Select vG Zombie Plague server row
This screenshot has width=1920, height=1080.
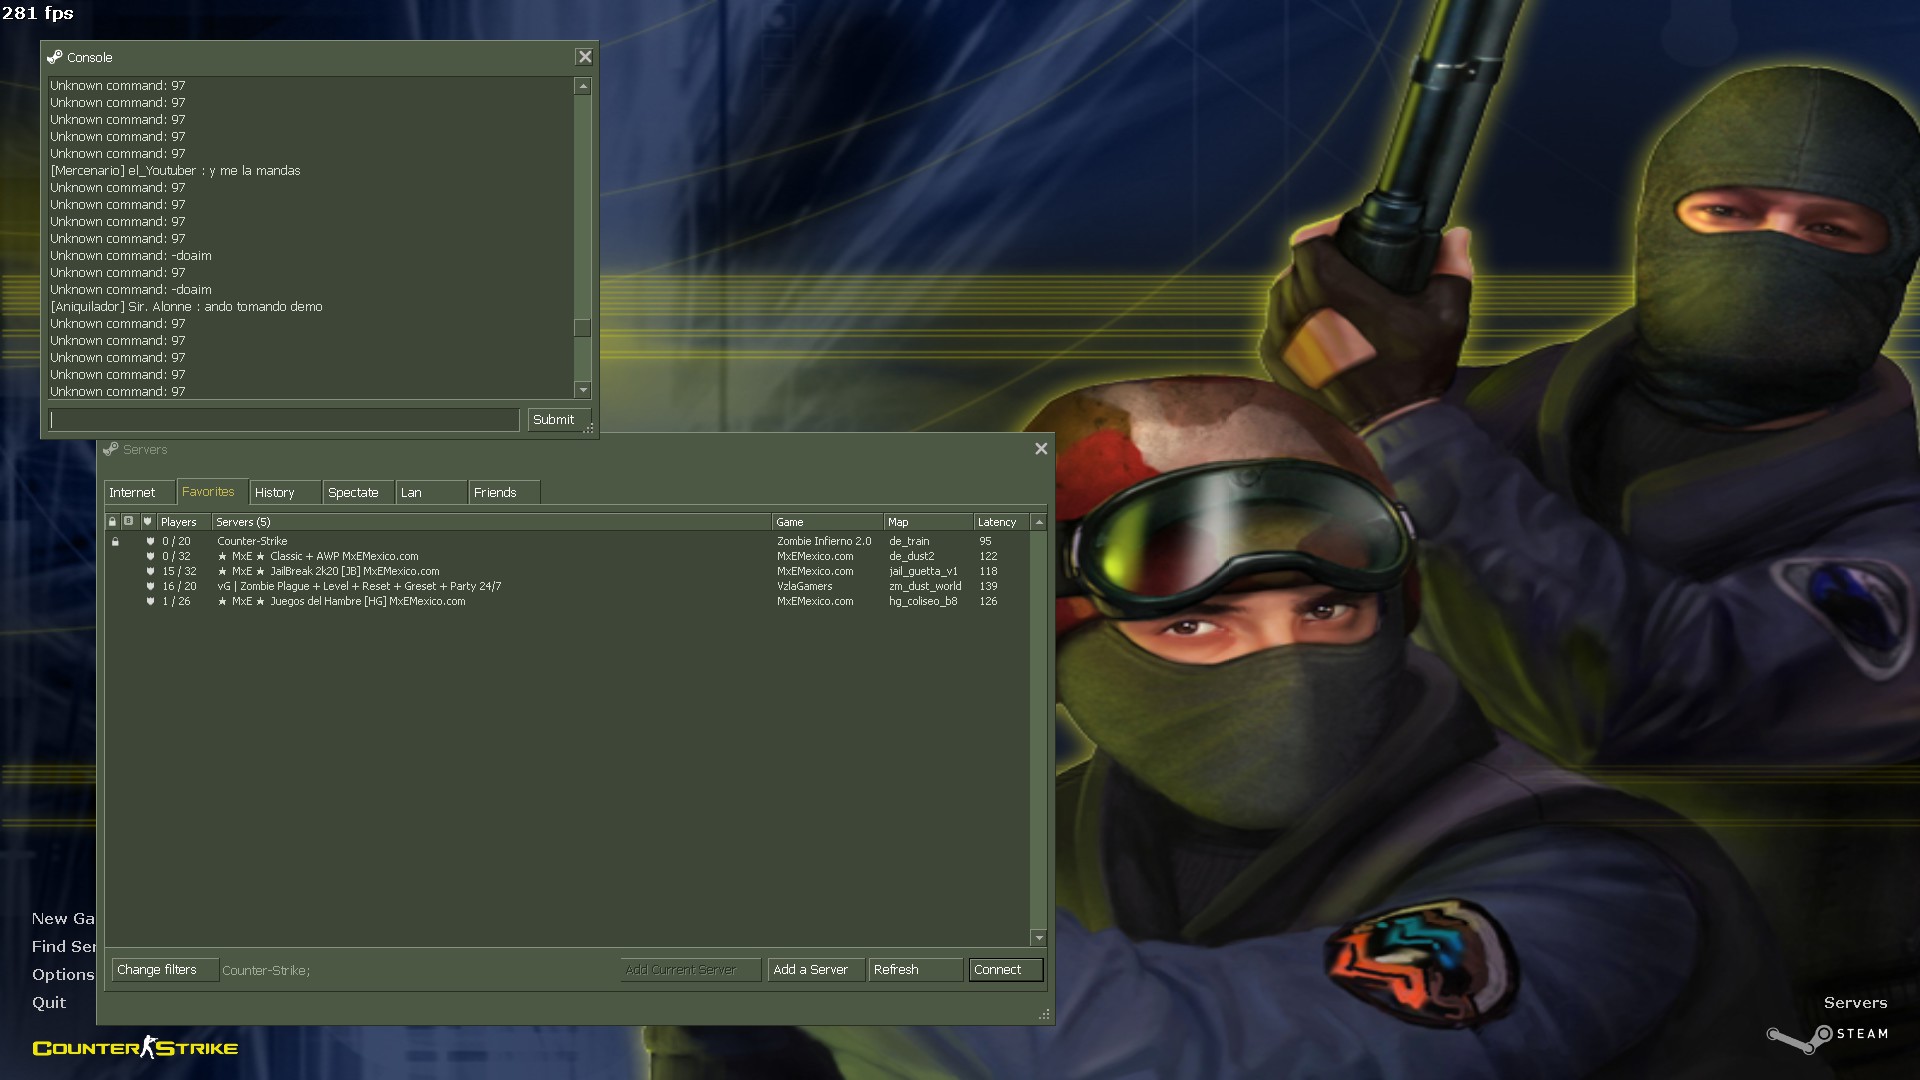coord(567,586)
